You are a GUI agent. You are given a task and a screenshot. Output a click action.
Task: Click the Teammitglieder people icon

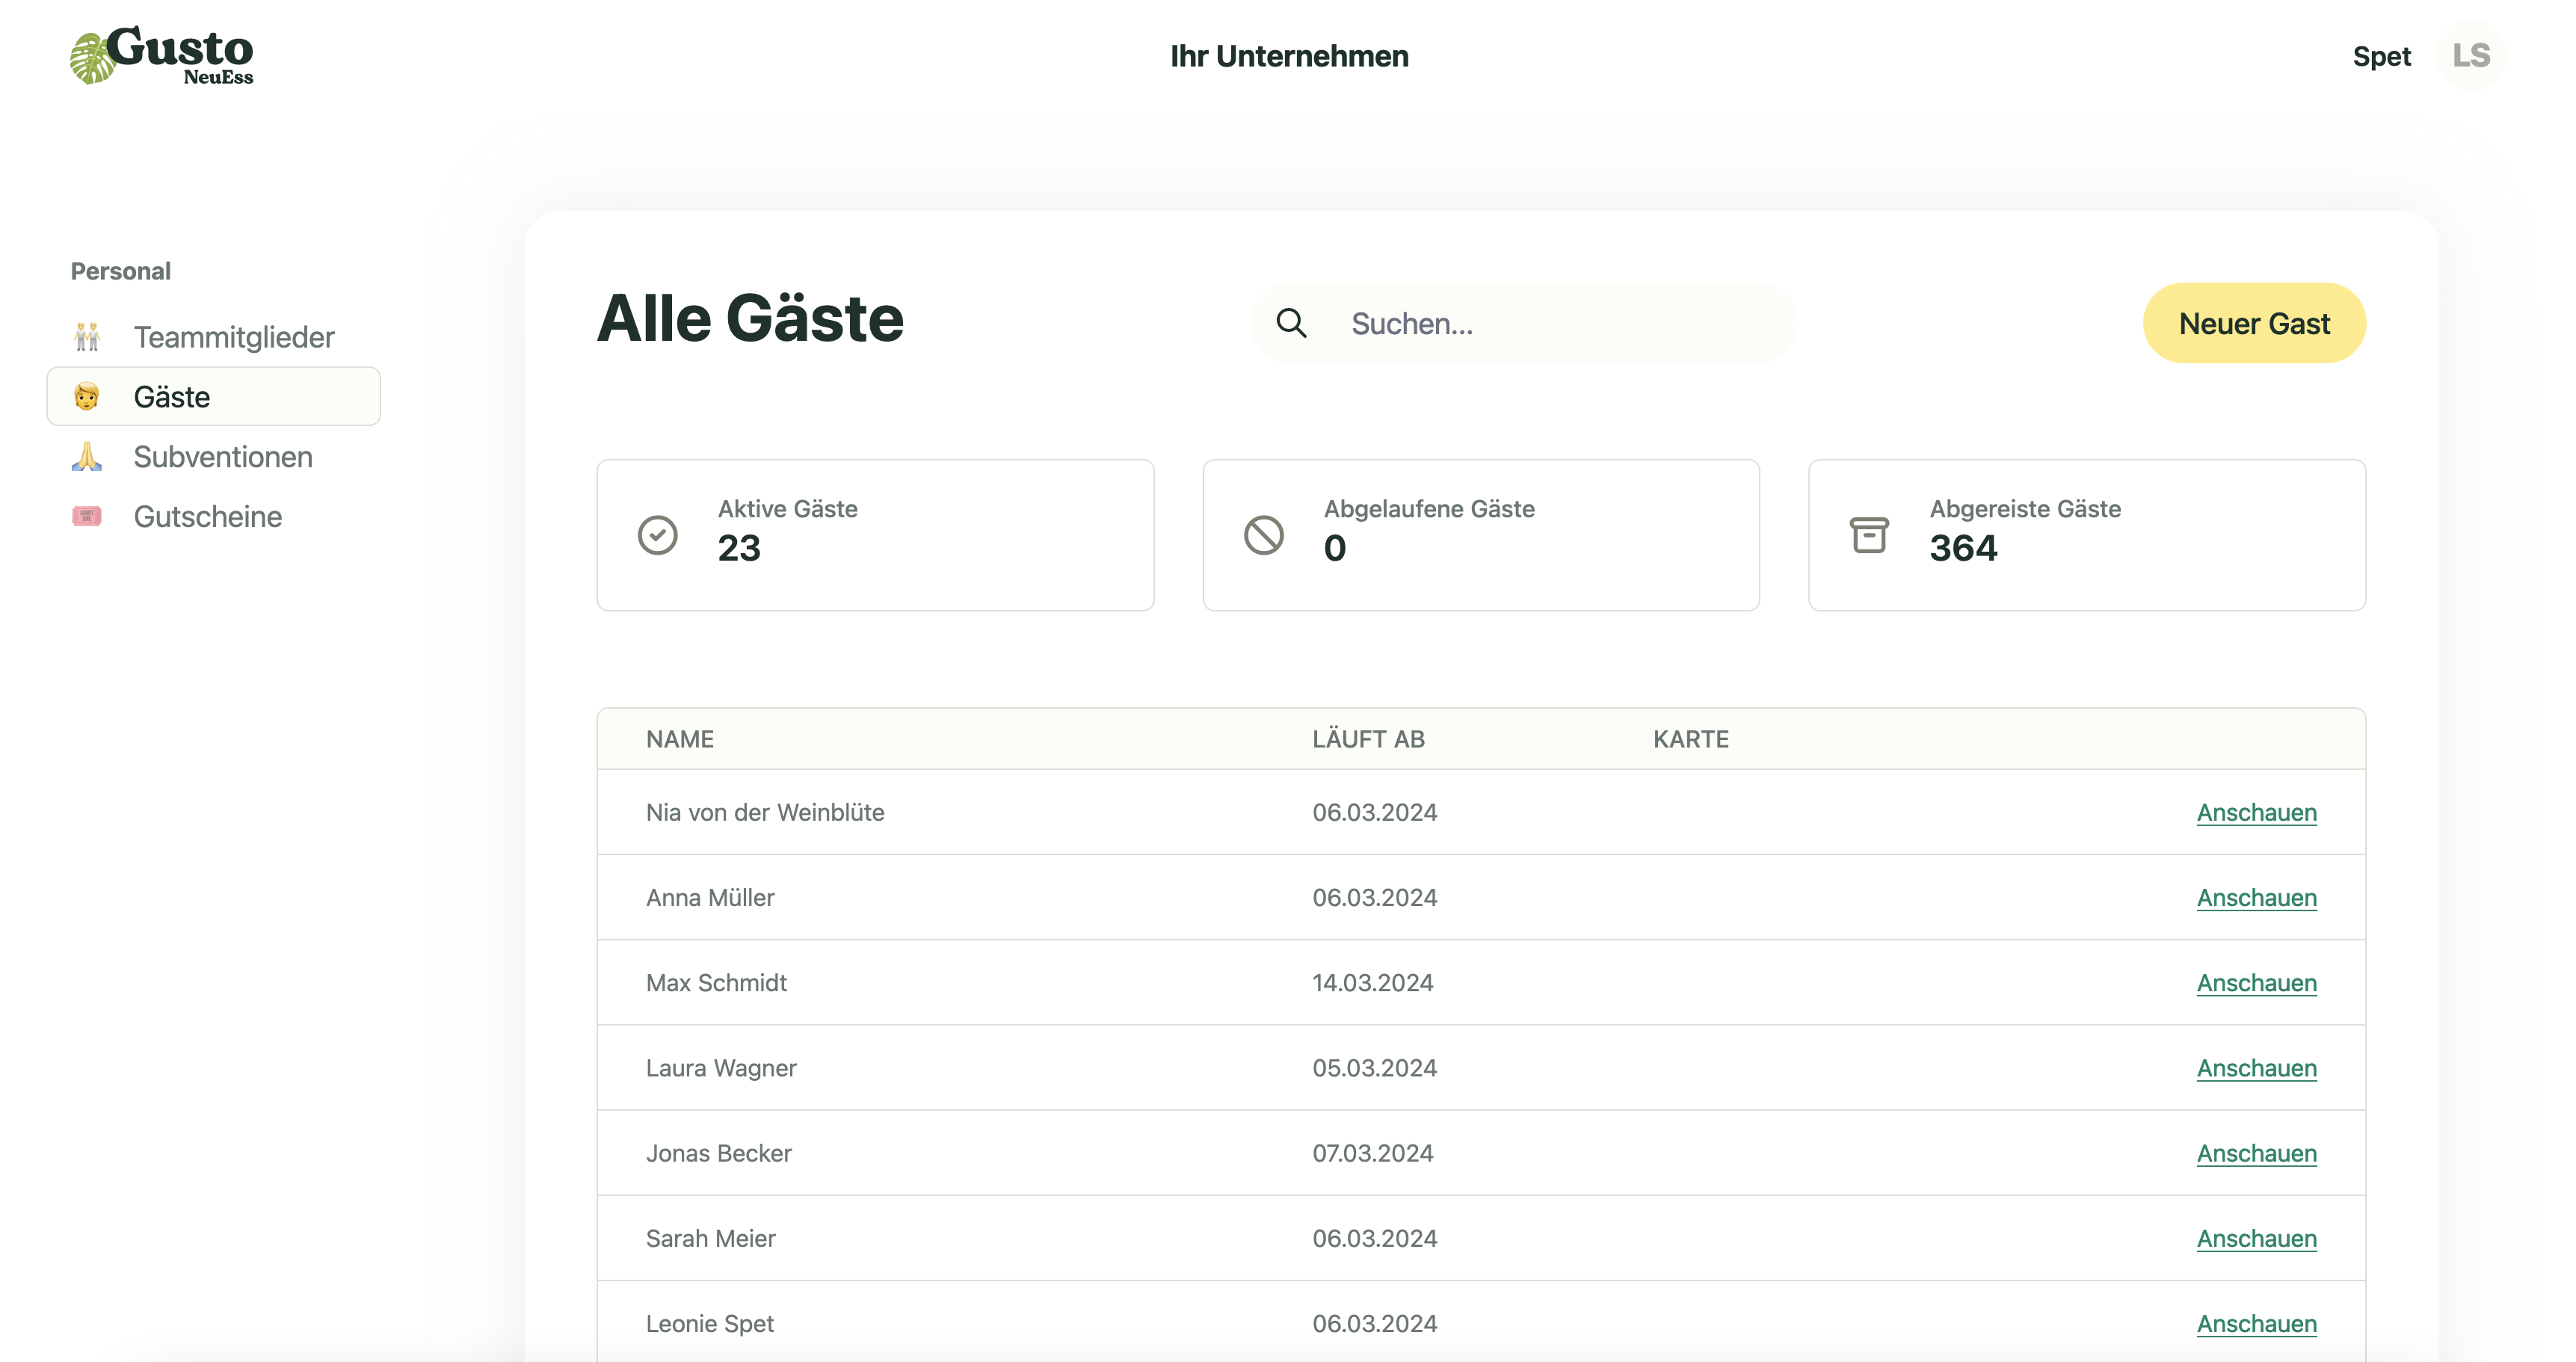tap(87, 337)
